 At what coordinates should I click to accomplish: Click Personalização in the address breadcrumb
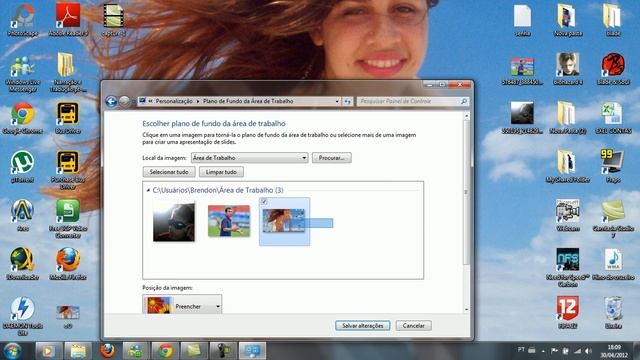pyautogui.click(x=174, y=101)
